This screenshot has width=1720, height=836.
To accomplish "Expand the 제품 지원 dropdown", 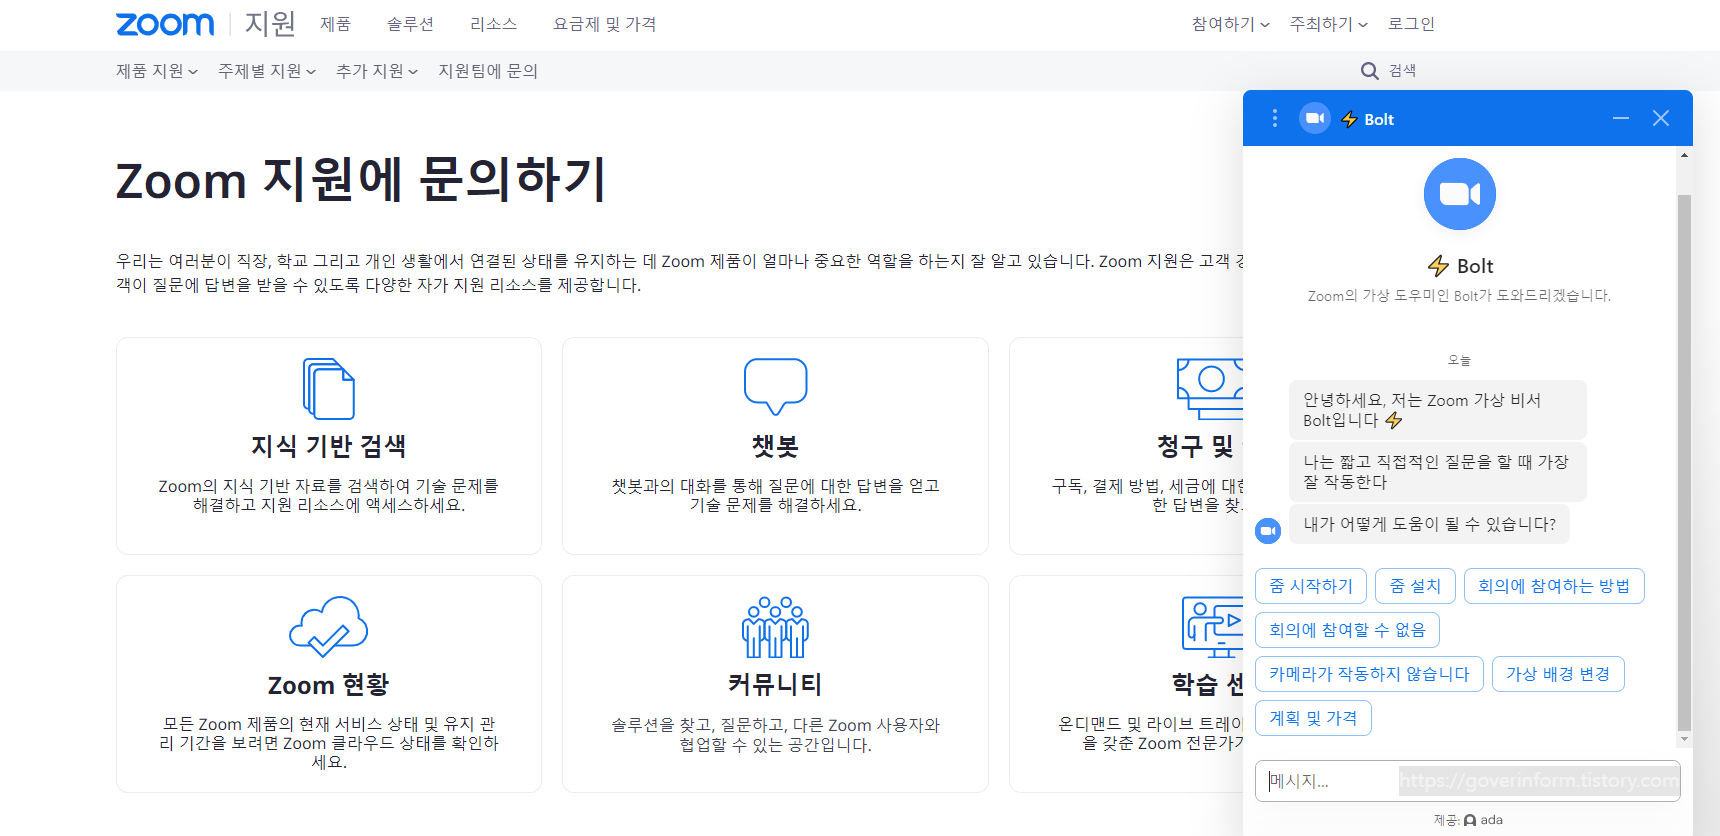I will (157, 71).
